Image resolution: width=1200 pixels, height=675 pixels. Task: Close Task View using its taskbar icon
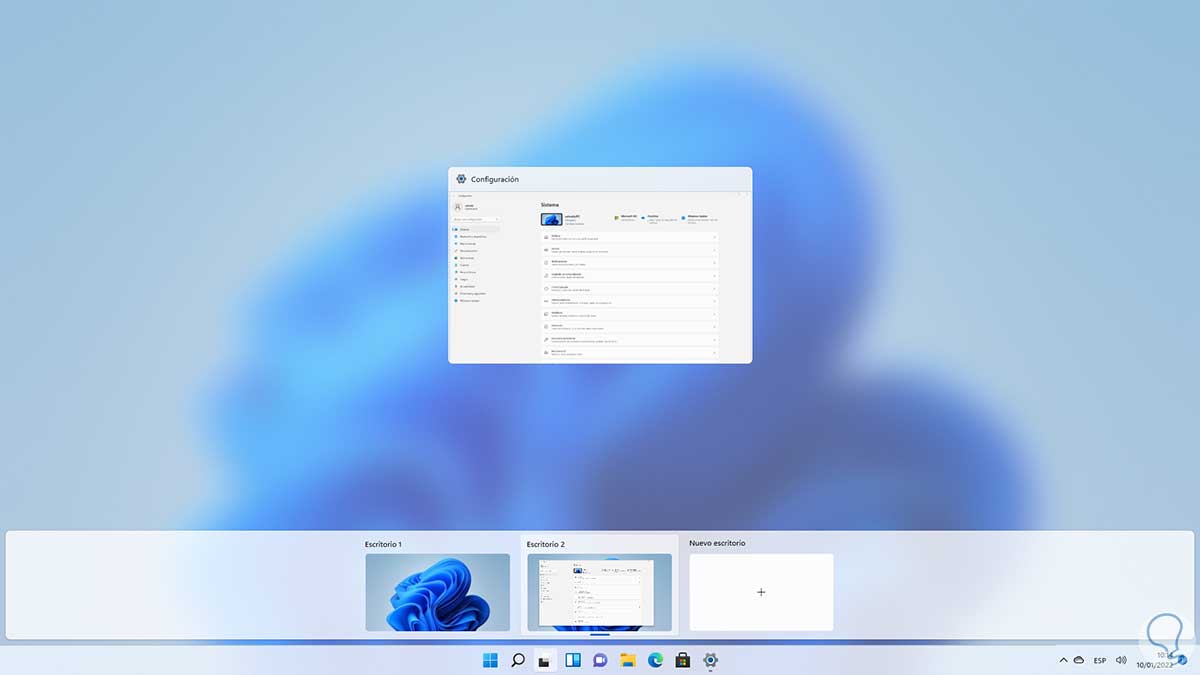click(545, 660)
